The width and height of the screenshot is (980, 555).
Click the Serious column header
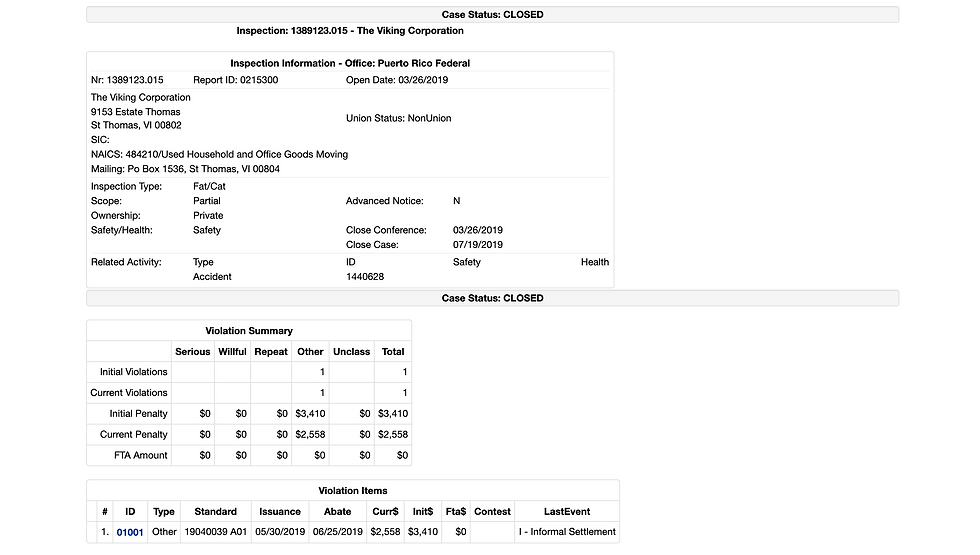coord(192,352)
